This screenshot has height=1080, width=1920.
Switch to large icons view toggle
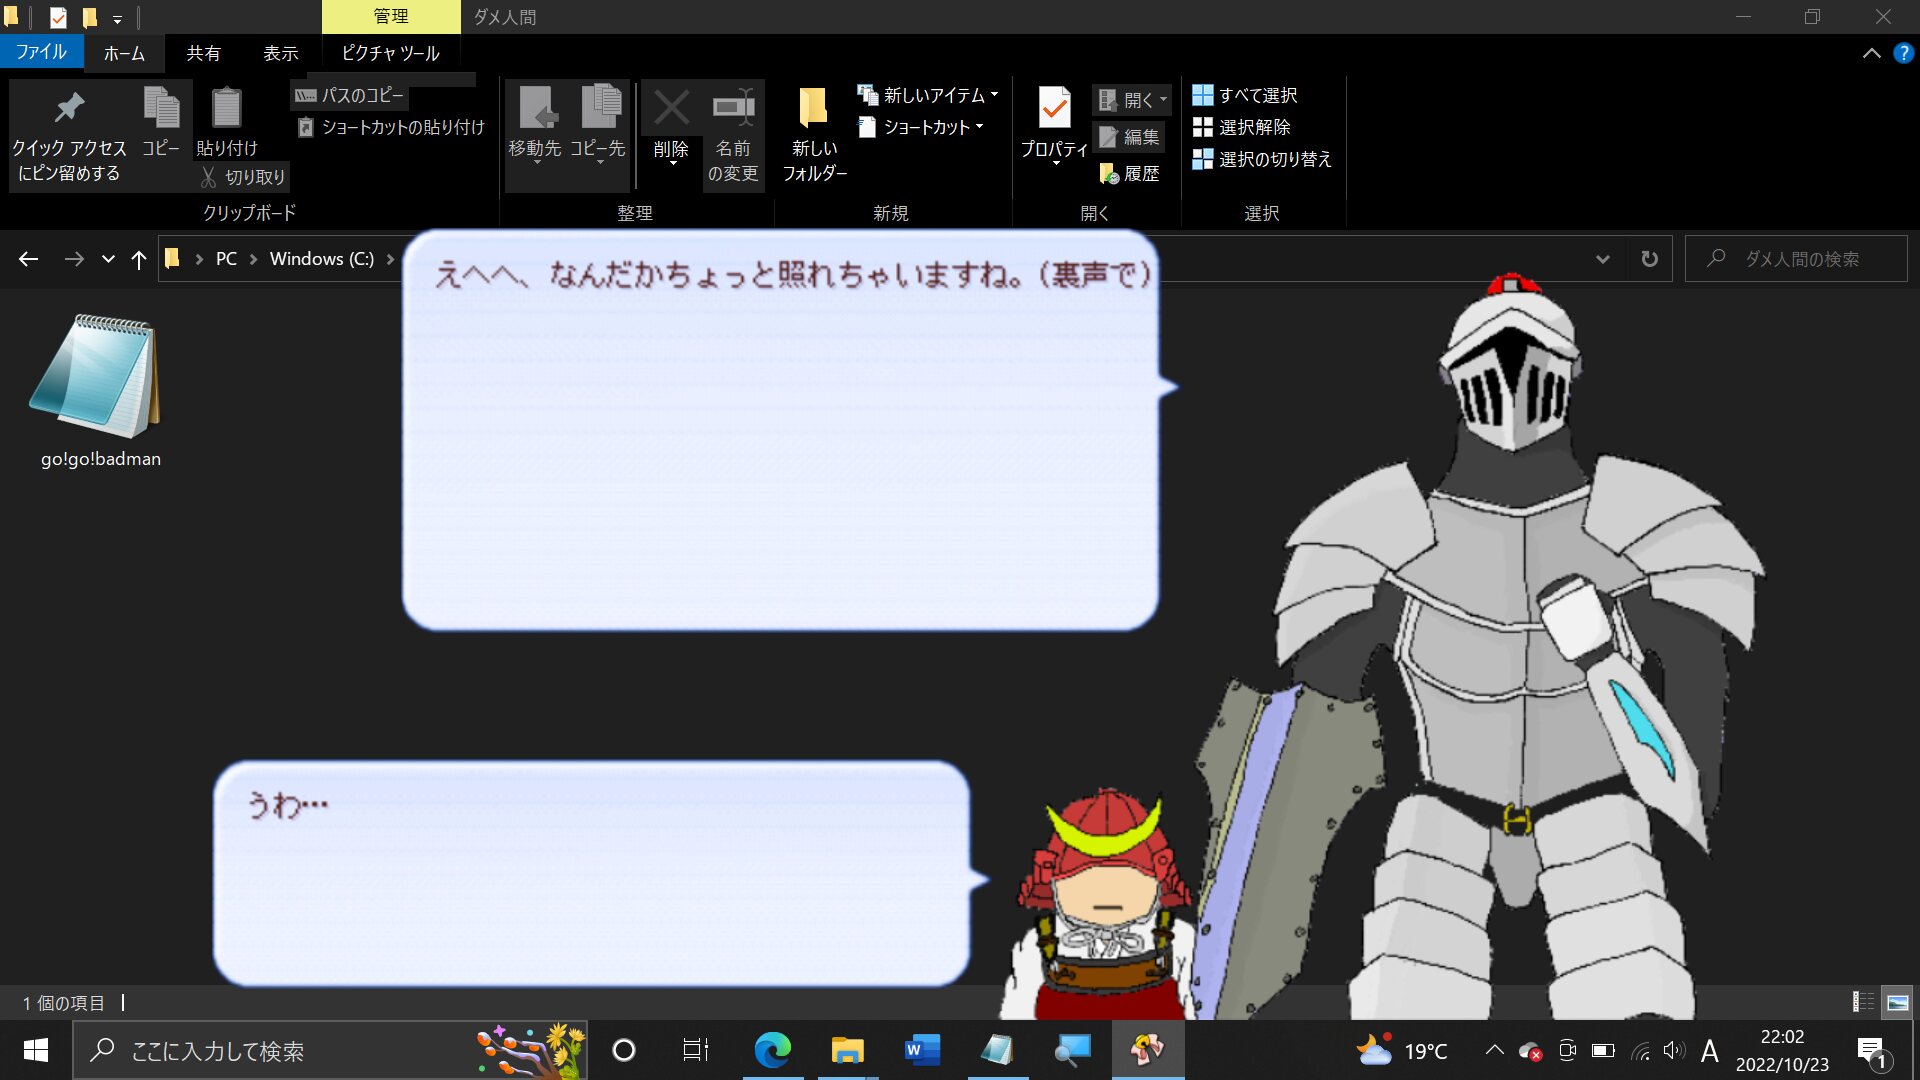point(1897,1002)
